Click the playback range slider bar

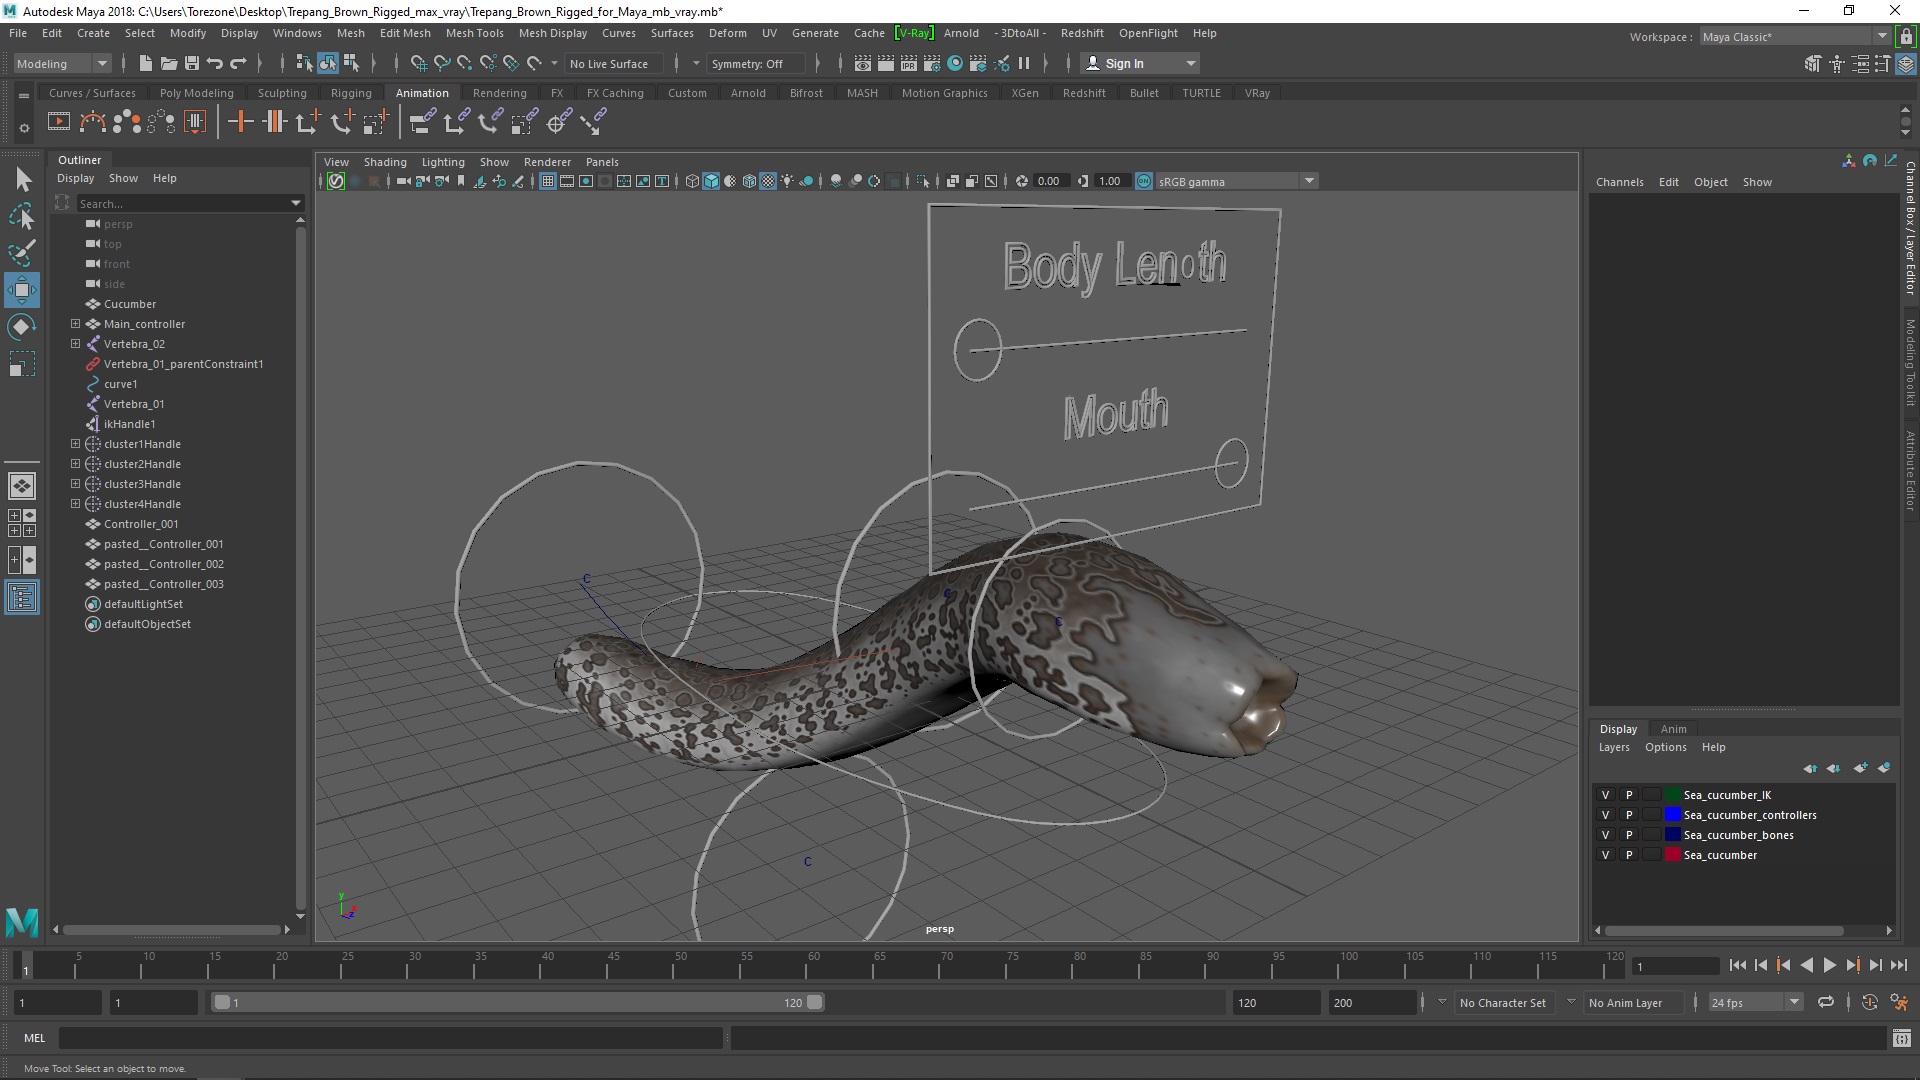point(517,1002)
